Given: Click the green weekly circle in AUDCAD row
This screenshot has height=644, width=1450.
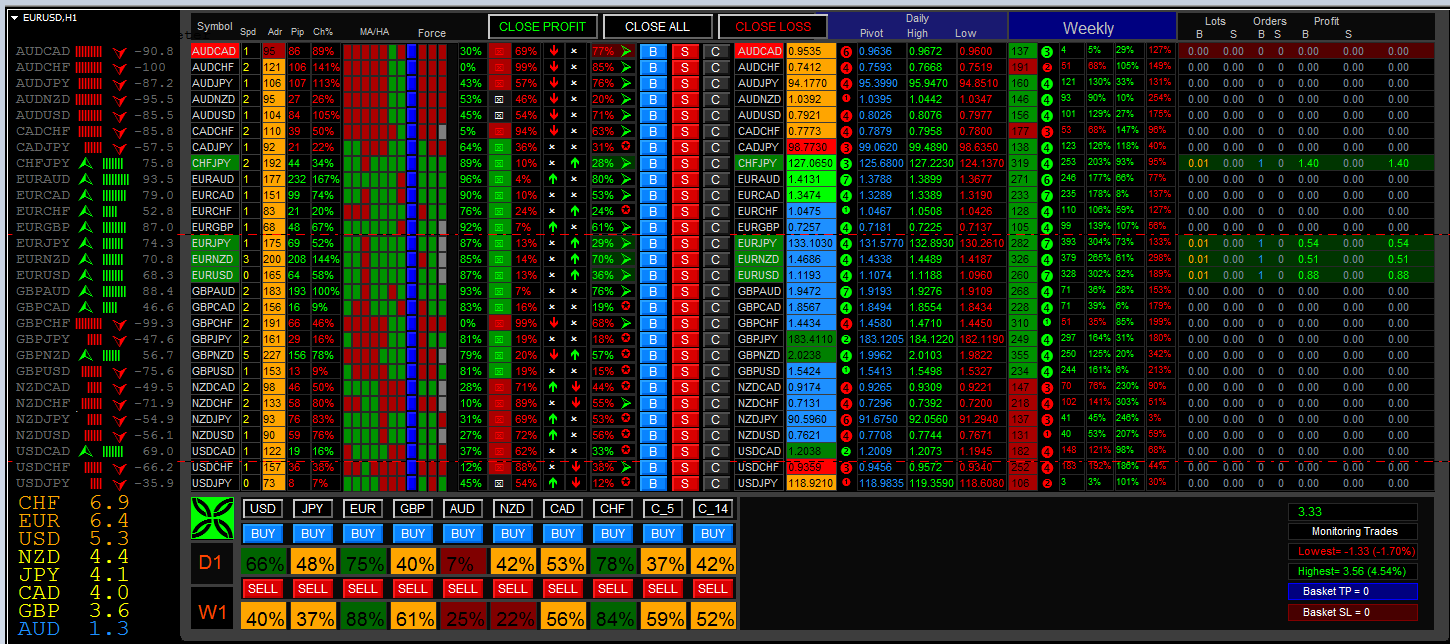Looking at the screenshot, I should click(1046, 51).
